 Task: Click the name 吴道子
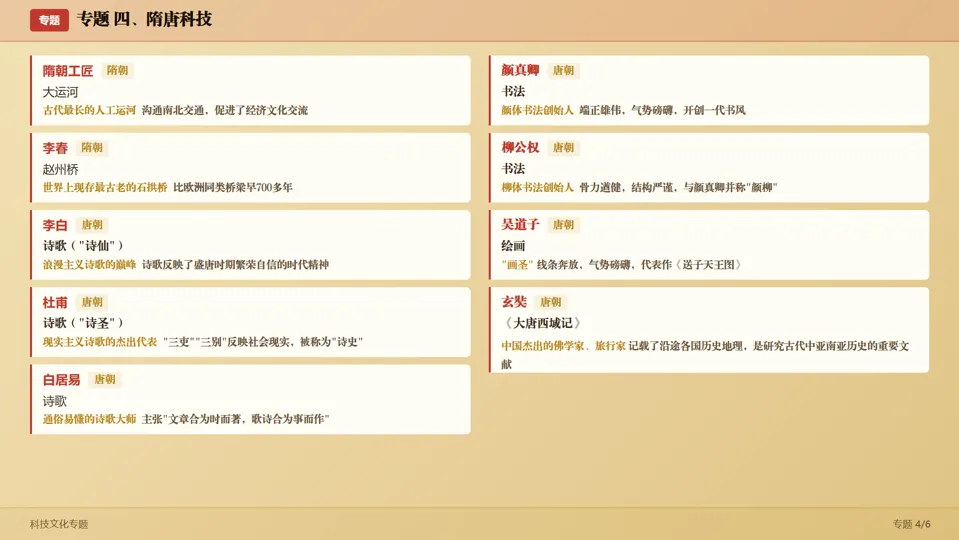point(520,224)
